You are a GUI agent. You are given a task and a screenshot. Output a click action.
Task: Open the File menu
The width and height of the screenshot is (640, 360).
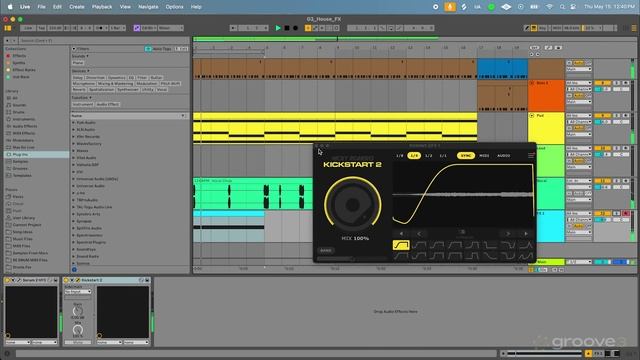click(41, 7)
